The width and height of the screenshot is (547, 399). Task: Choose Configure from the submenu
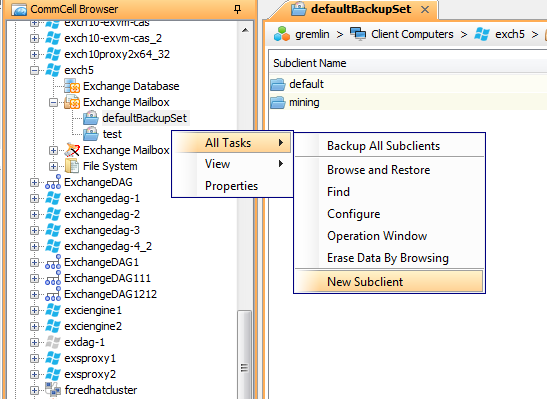coord(389,214)
